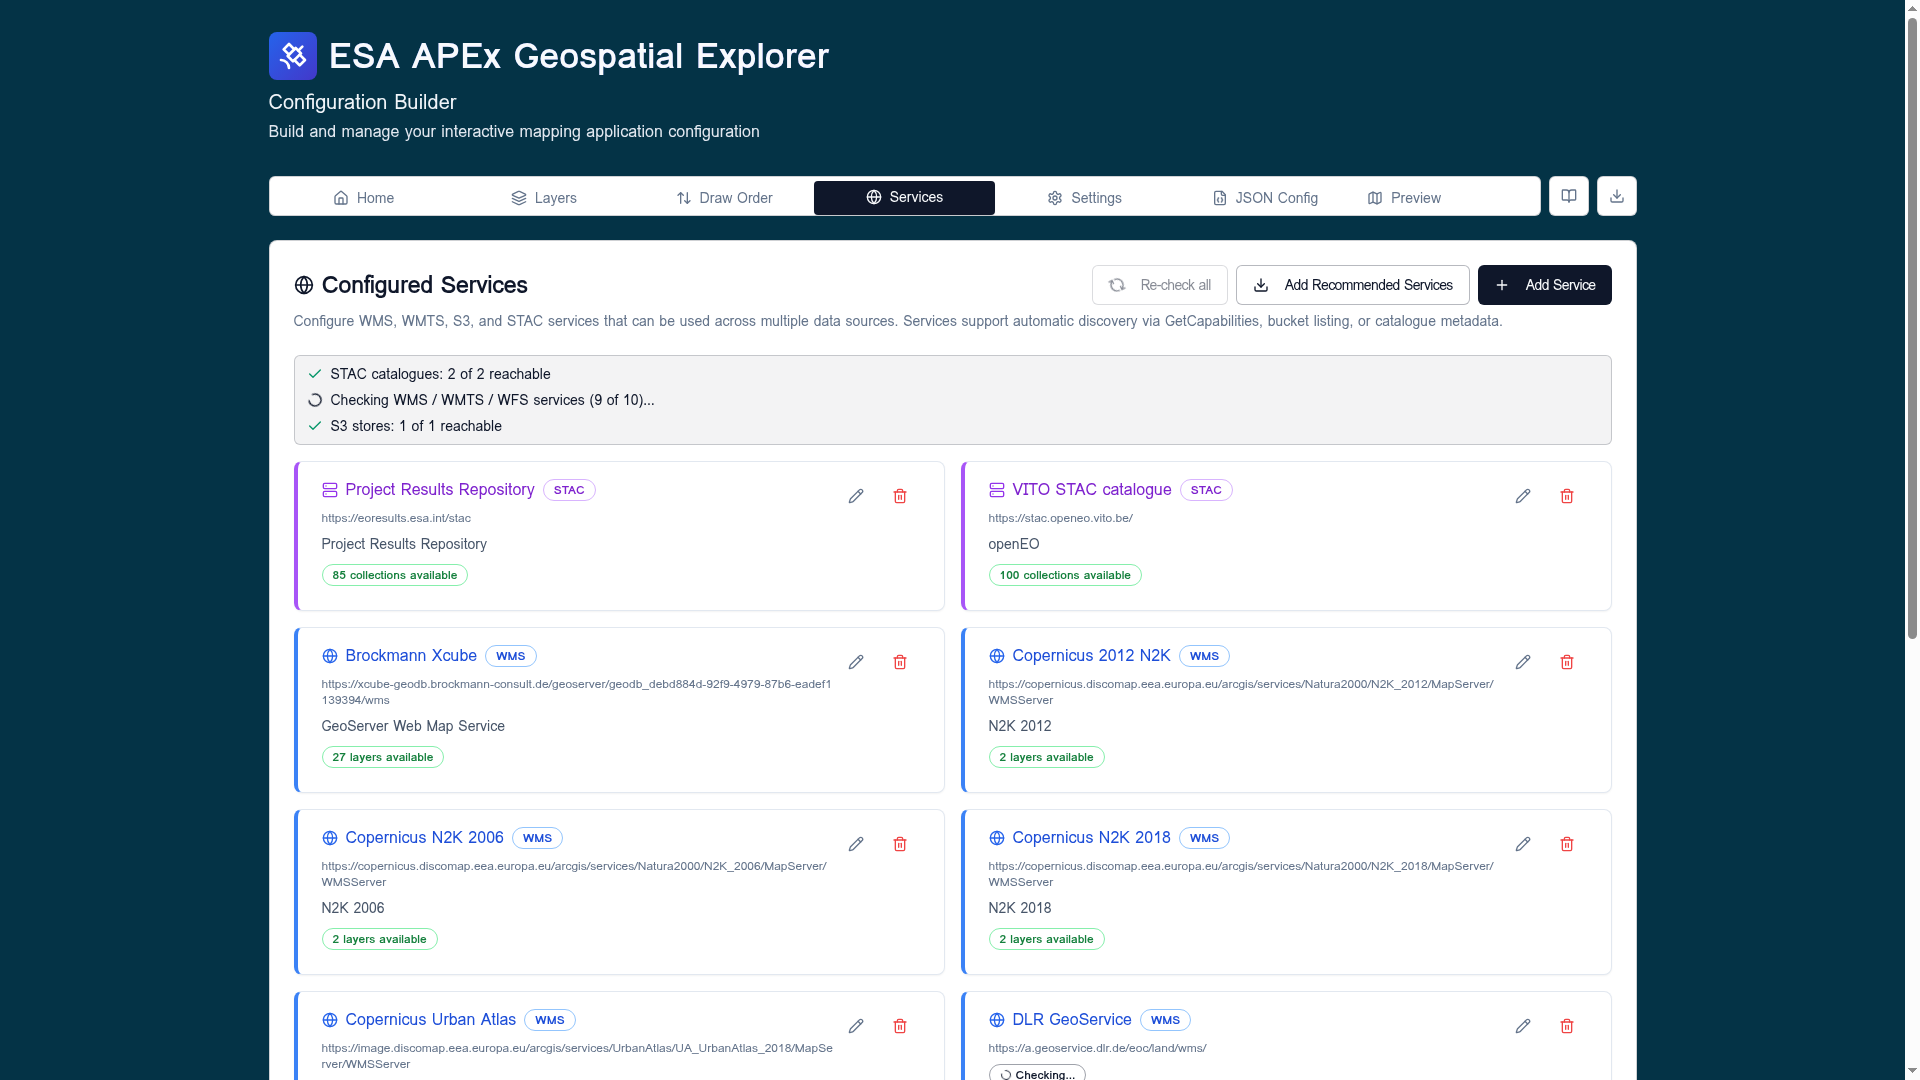The height and width of the screenshot is (1080, 1920).
Task: Delete the Brockmann Xcube service
Action: (x=900, y=663)
